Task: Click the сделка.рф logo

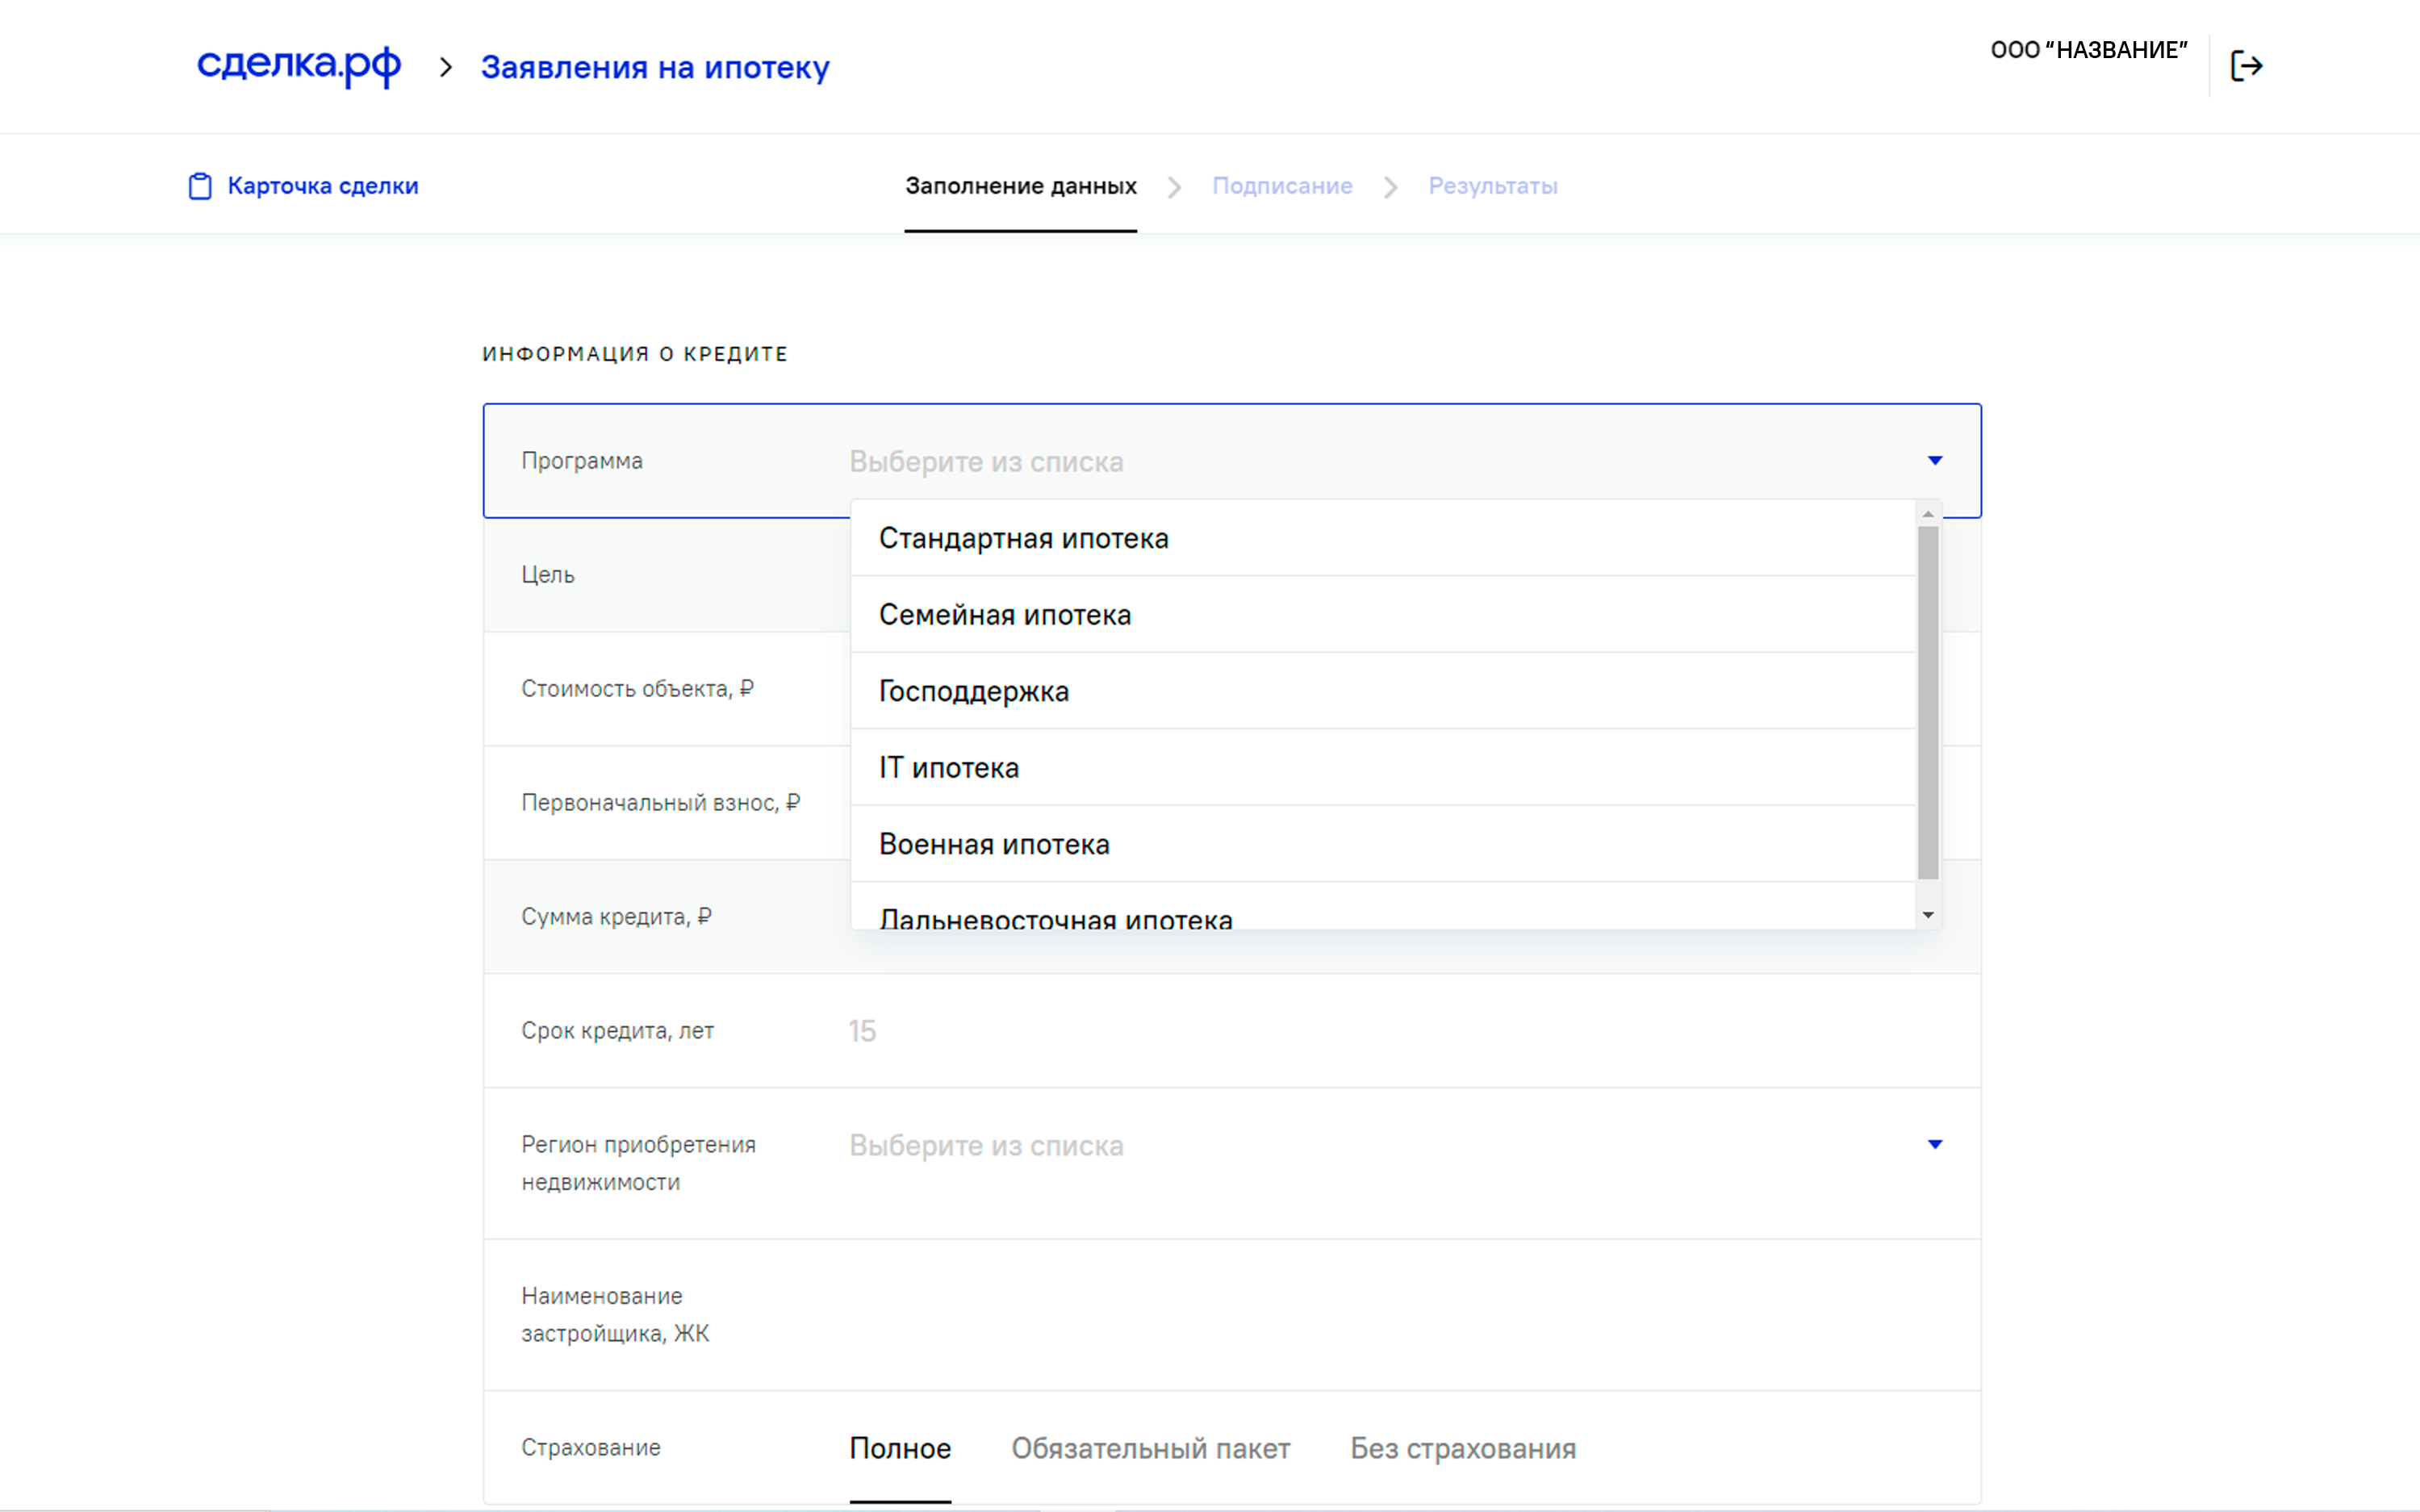Action: click(298, 66)
